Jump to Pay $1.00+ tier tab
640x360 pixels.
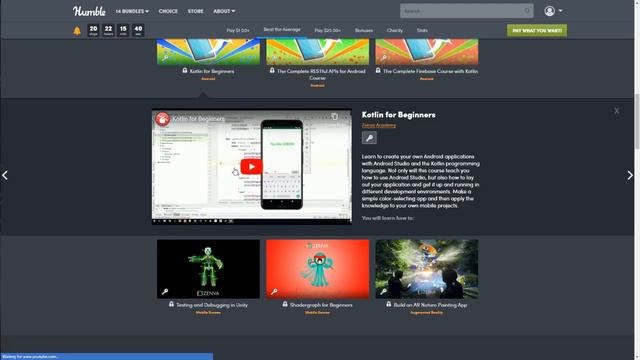pyautogui.click(x=238, y=30)
